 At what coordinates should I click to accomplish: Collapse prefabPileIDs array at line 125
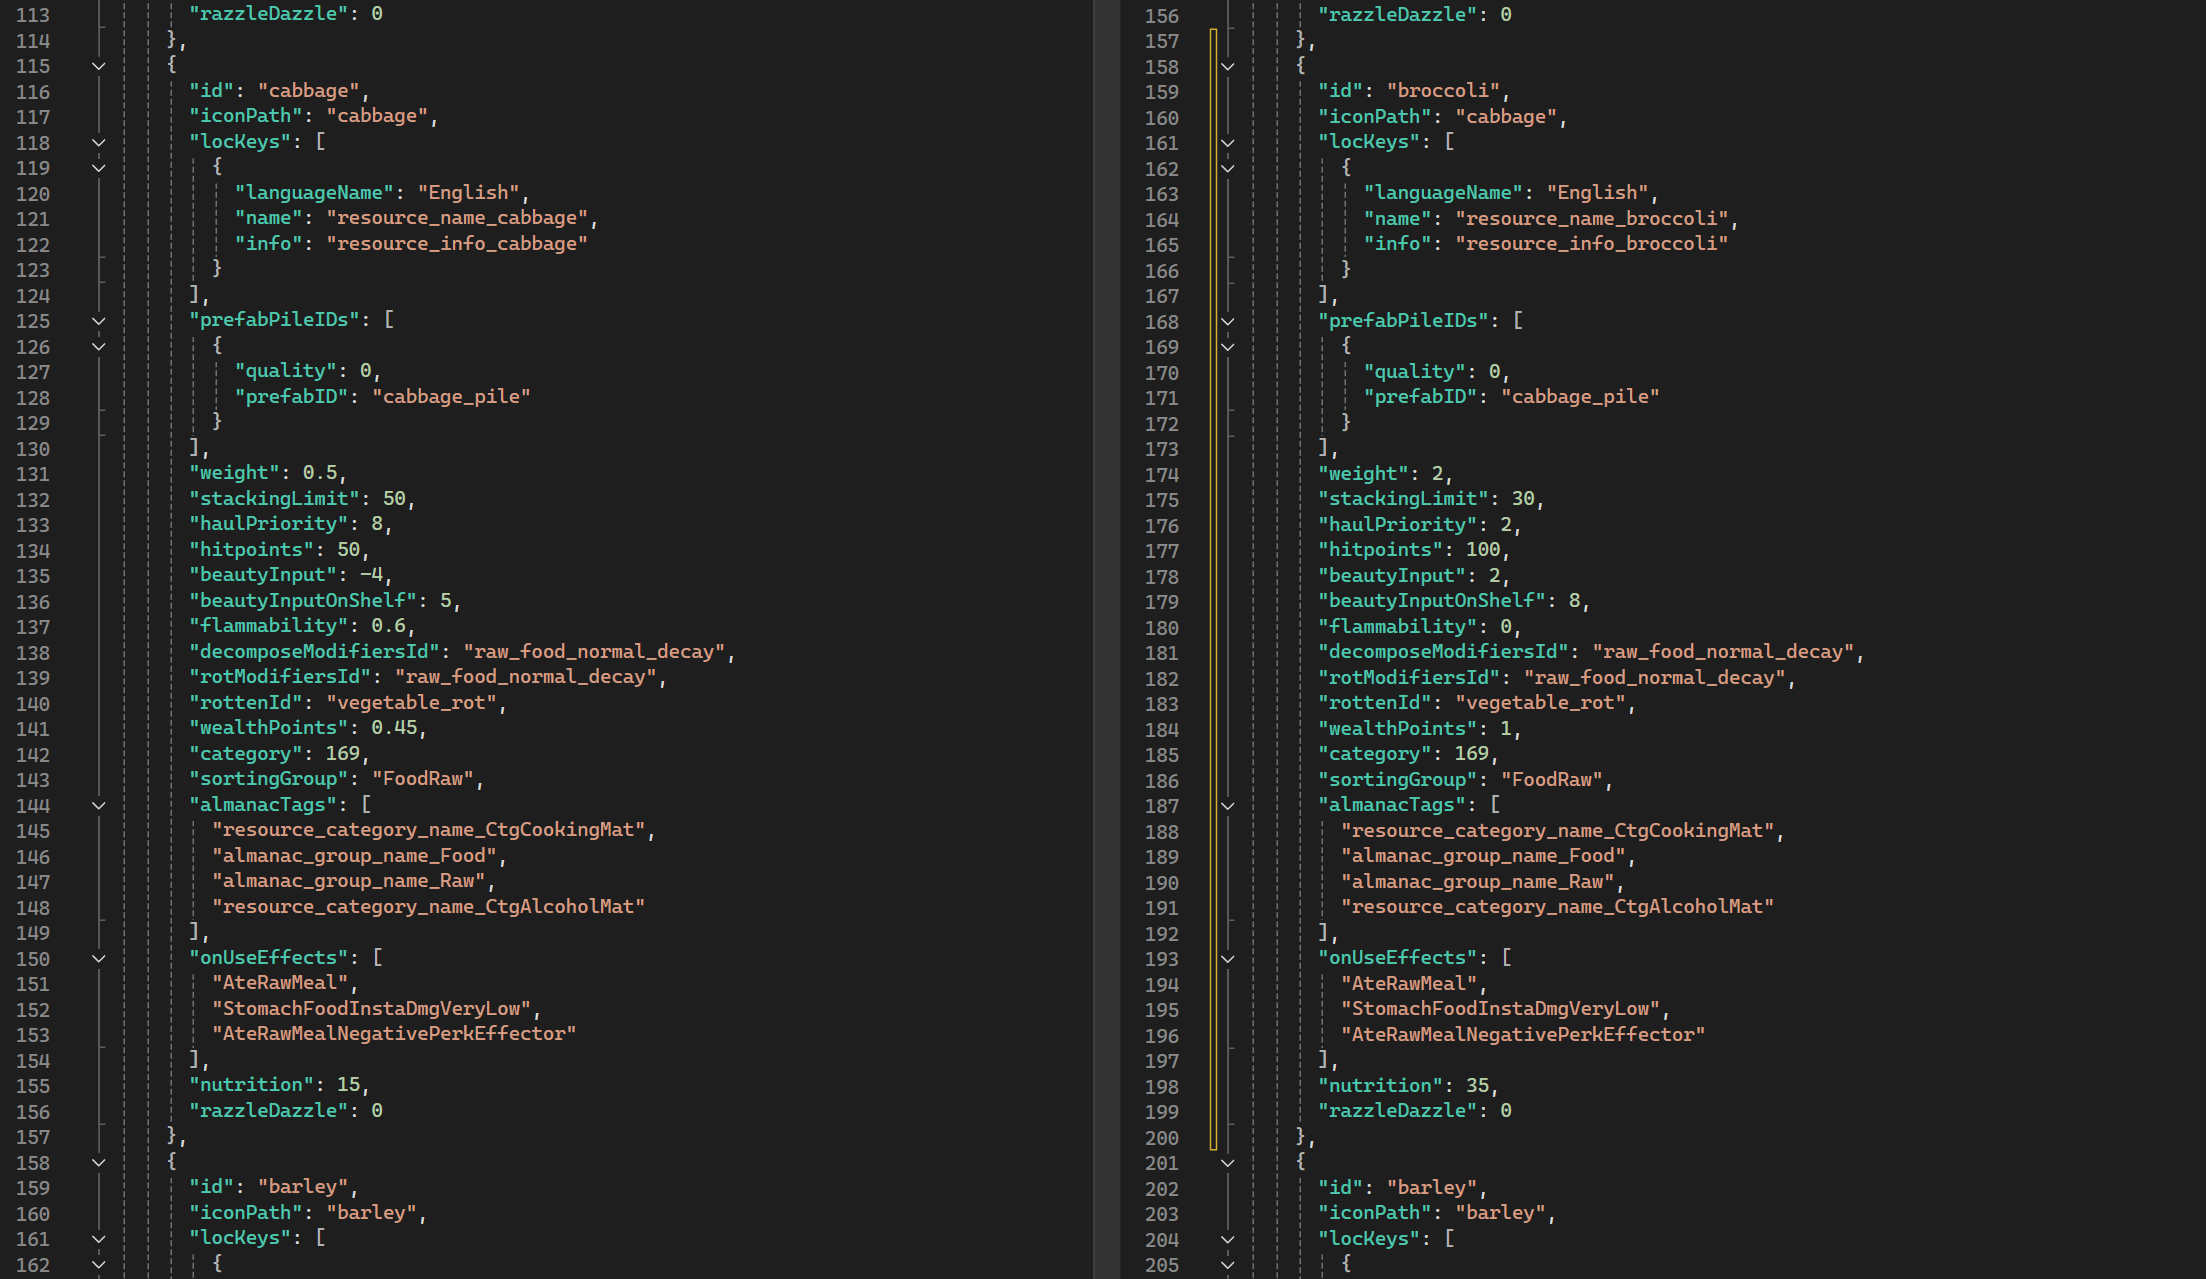98,321
